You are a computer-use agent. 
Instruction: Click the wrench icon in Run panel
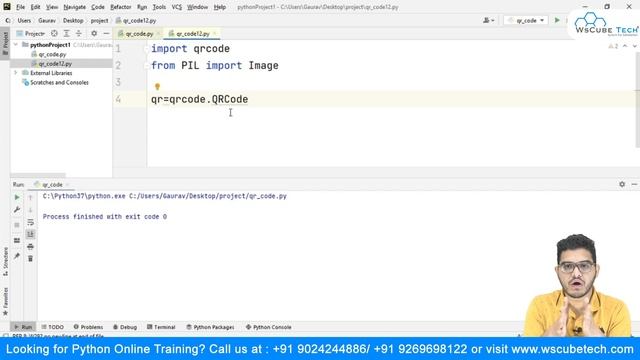click(17, 210)
